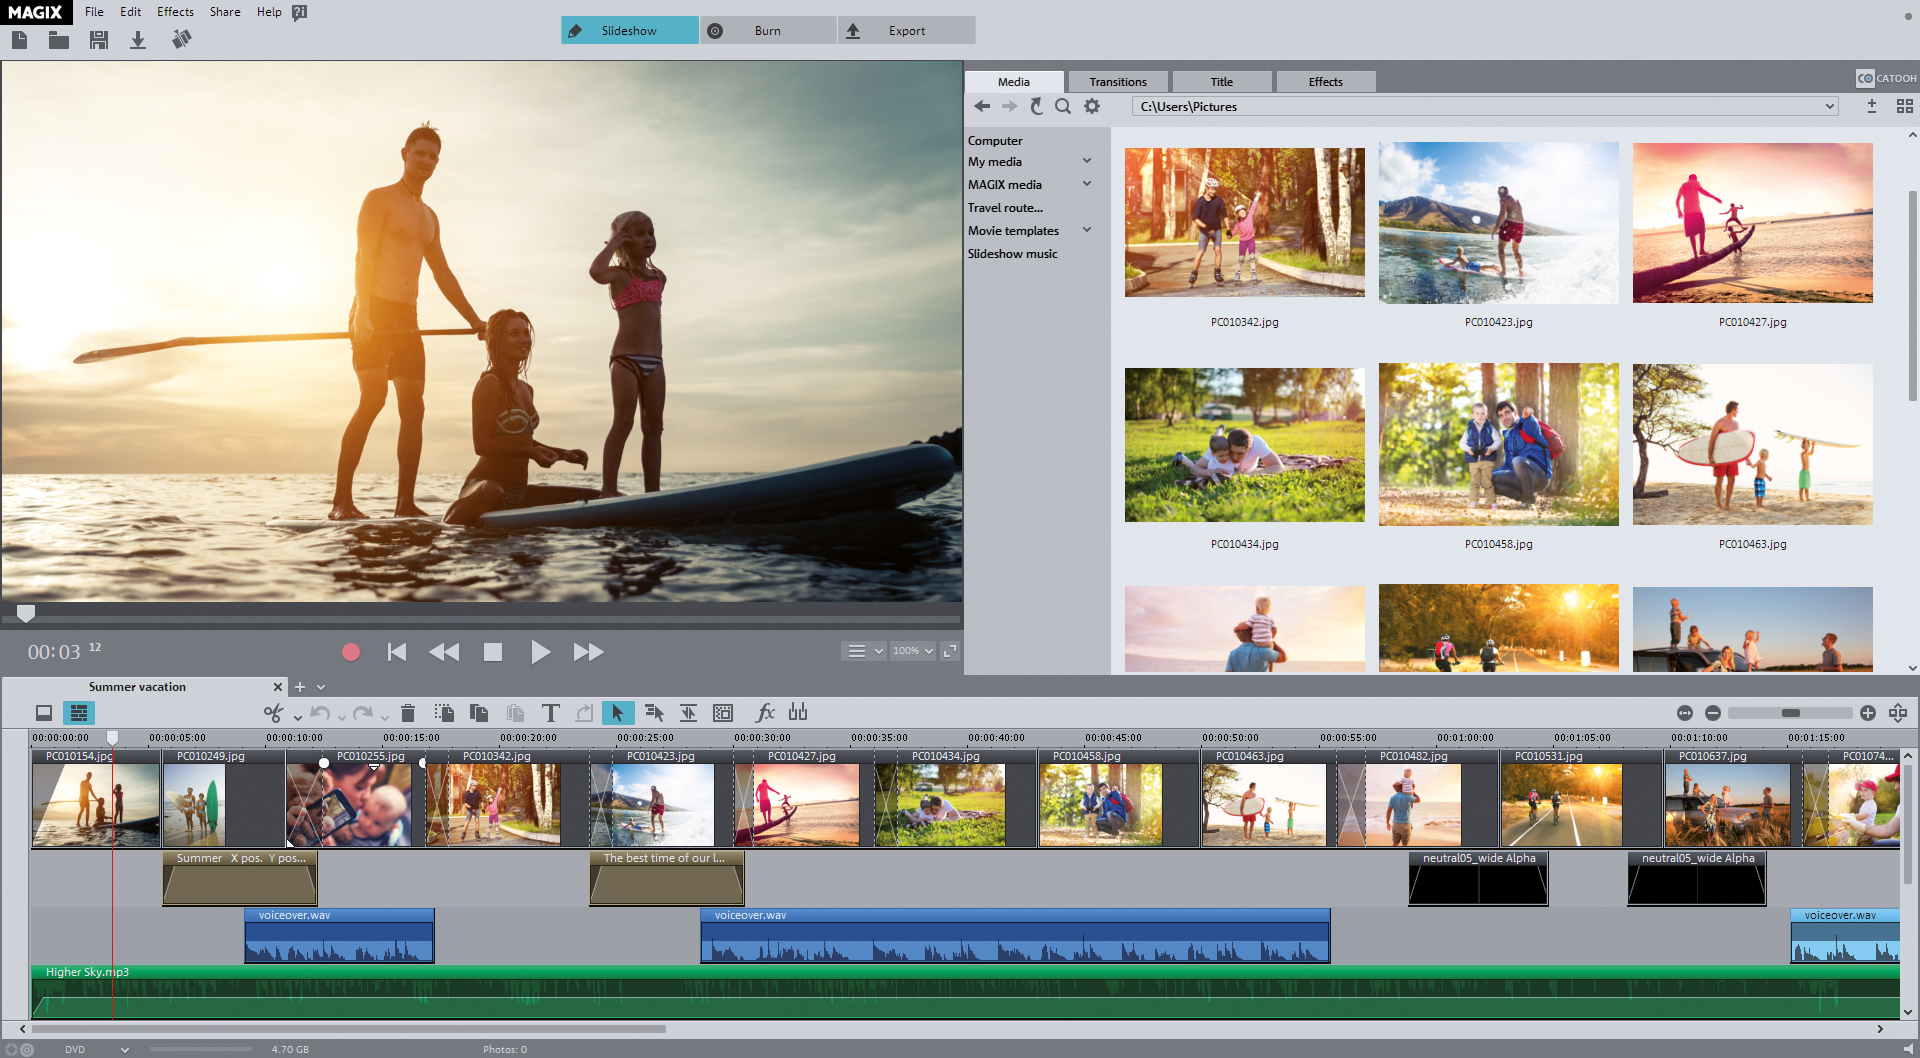Open the audio mixer icon
Screen dimensions: 1920x1058
798,712
